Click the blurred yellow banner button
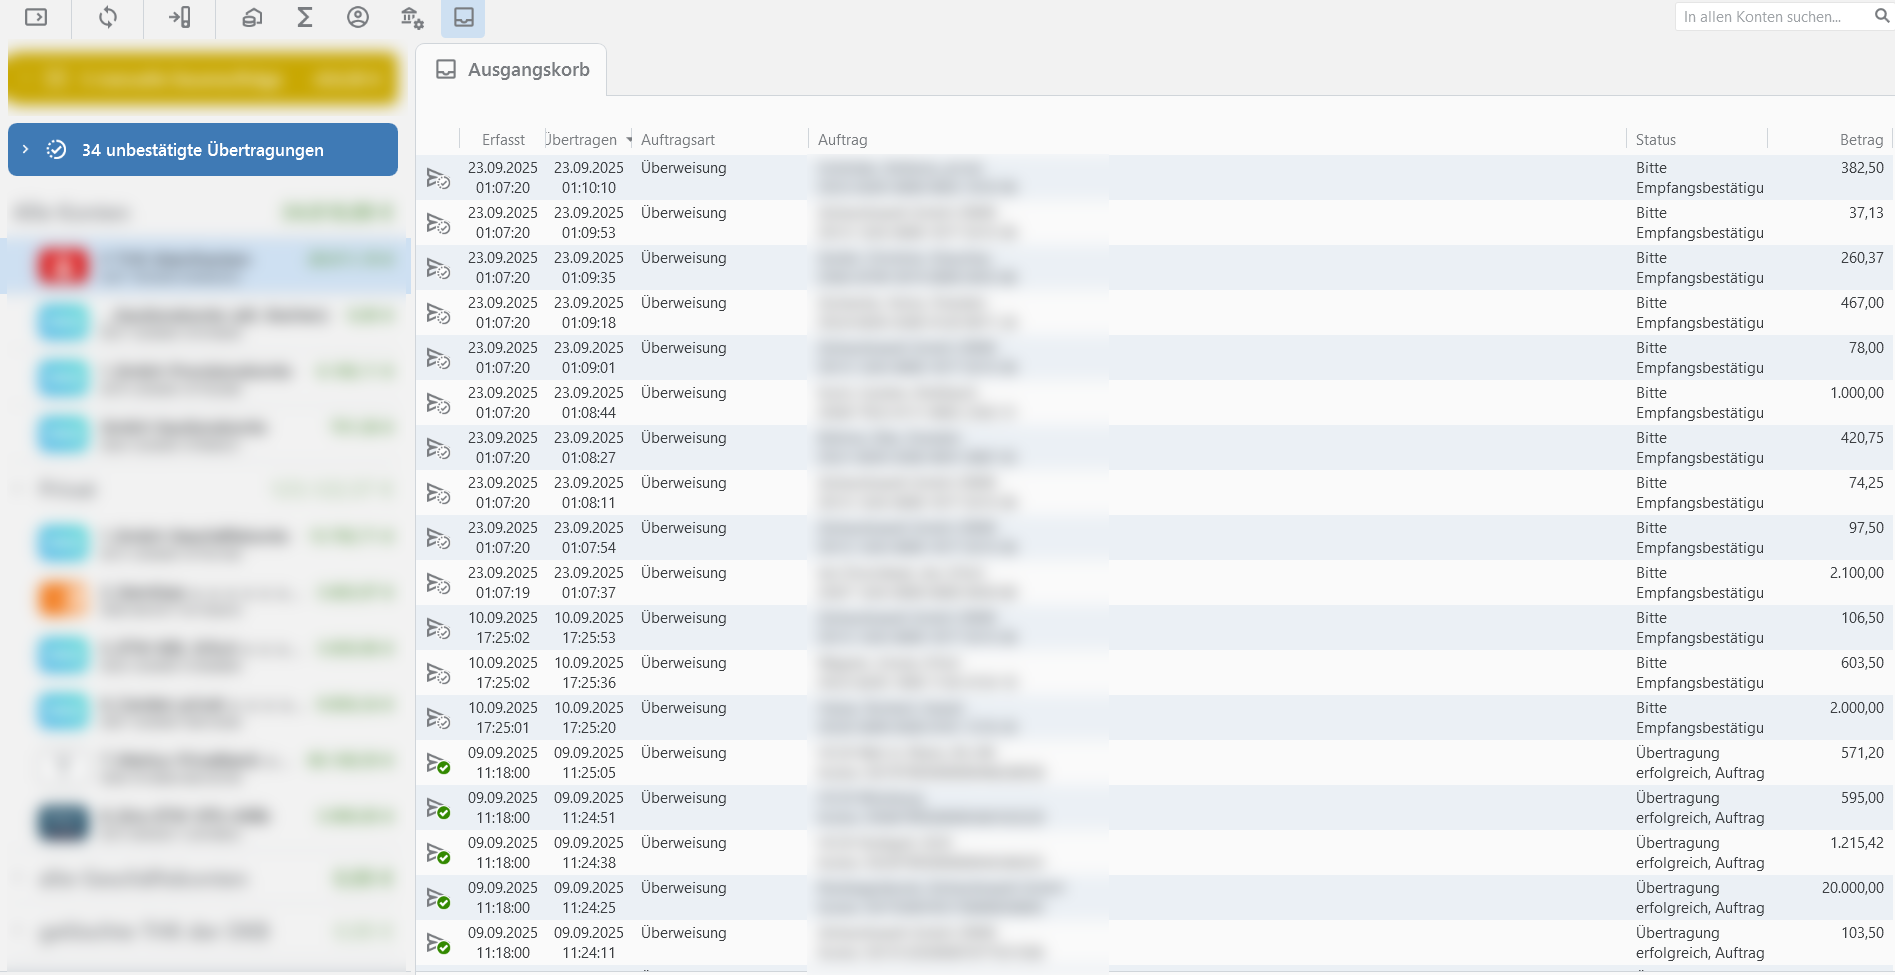1895x975 pixels. [203, 79]
